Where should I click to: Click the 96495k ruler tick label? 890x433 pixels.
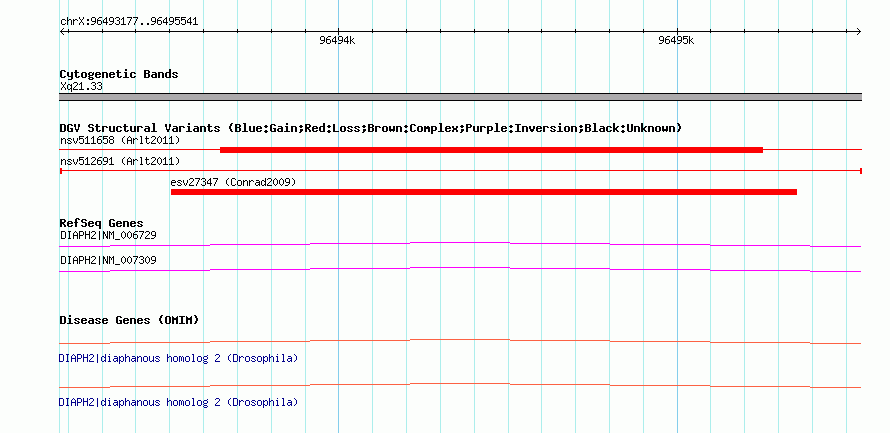pos(677,40)
